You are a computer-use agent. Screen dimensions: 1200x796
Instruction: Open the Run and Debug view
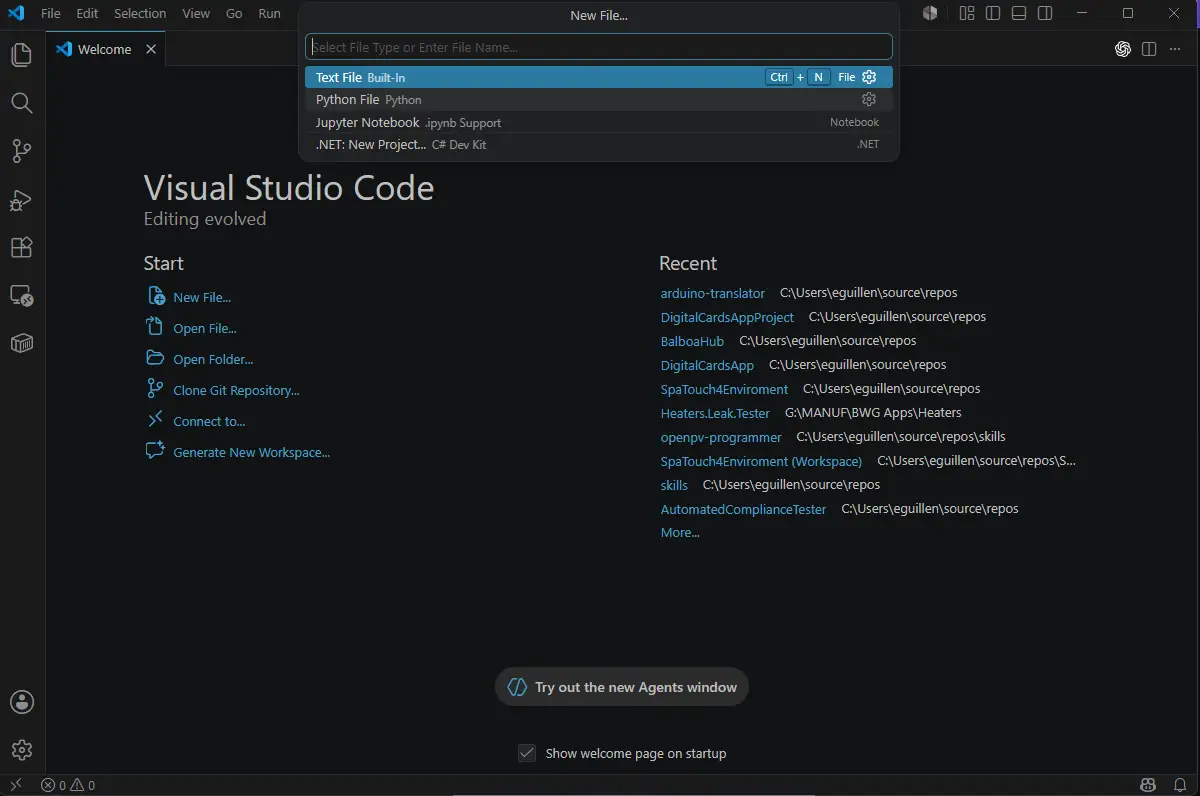pos(21,200)
